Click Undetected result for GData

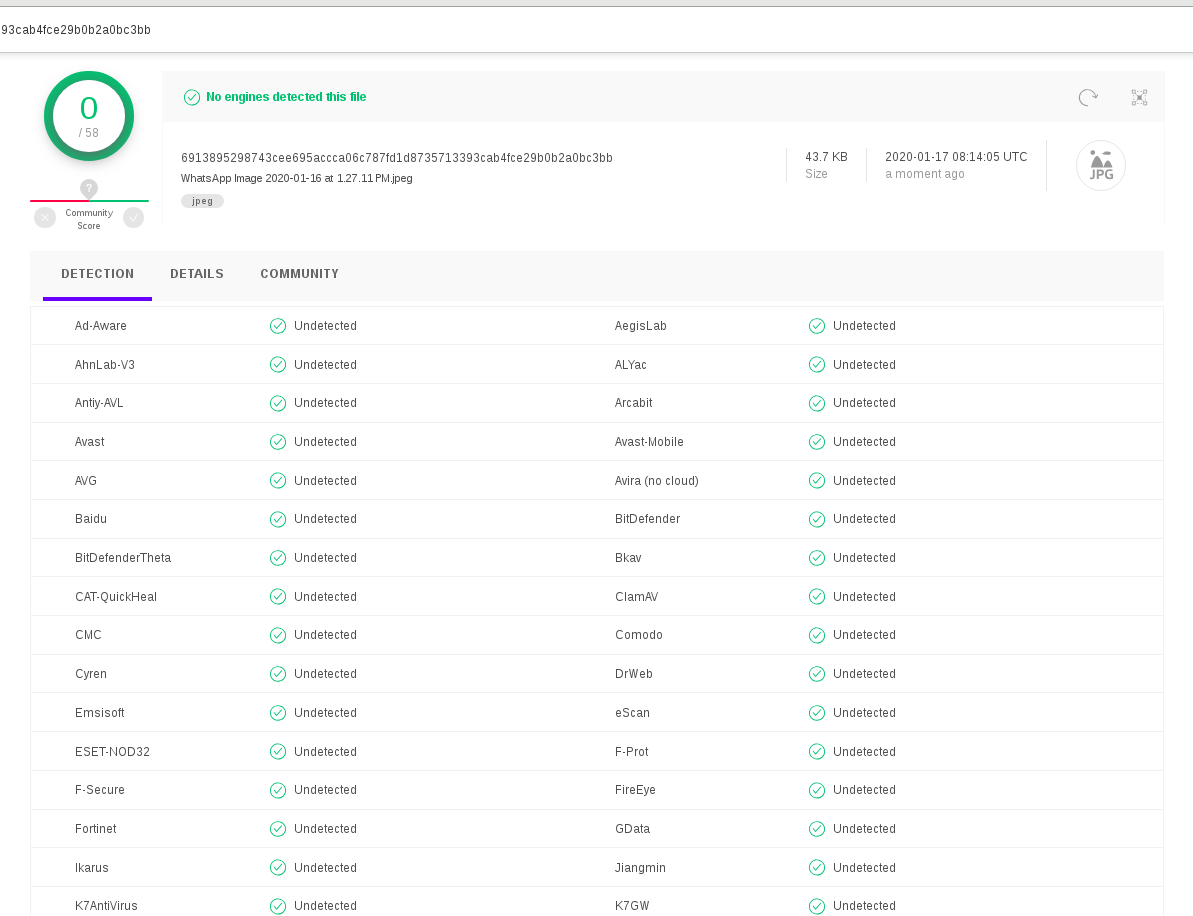[864, 829]
